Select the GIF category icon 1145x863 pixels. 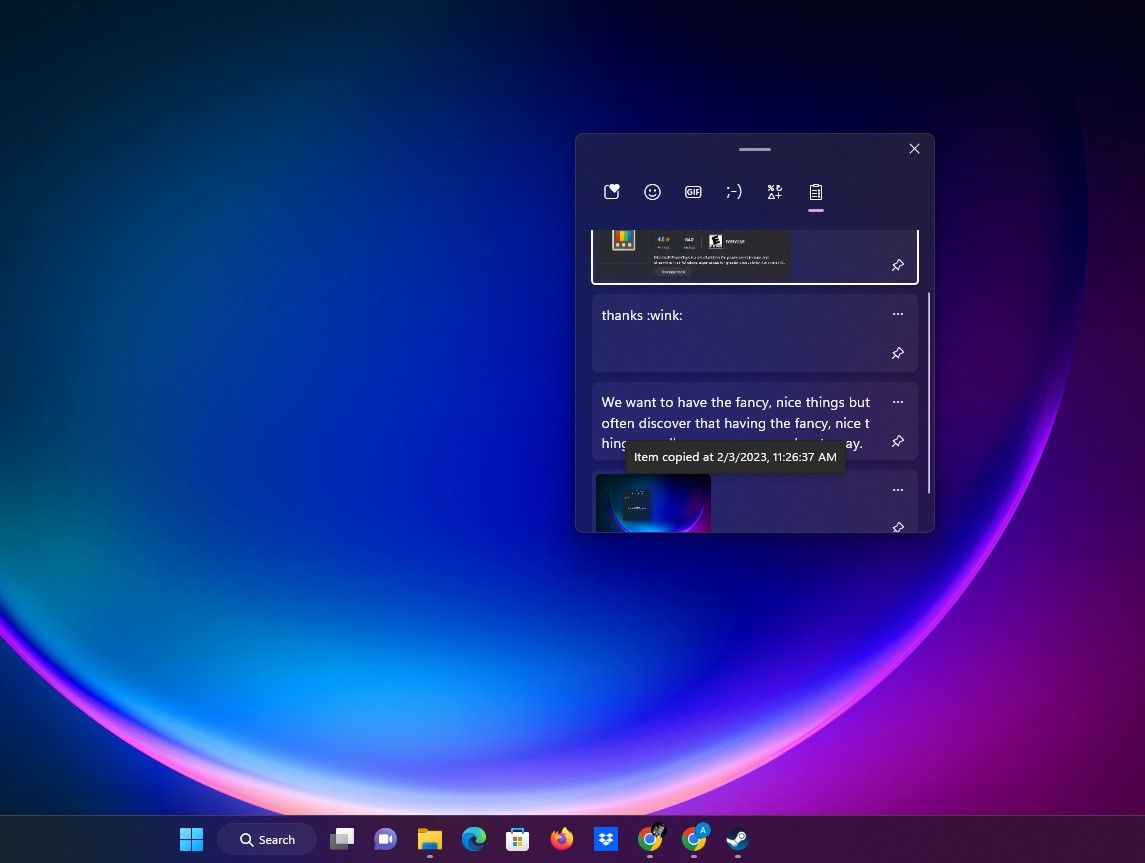(x=692, y=191)
